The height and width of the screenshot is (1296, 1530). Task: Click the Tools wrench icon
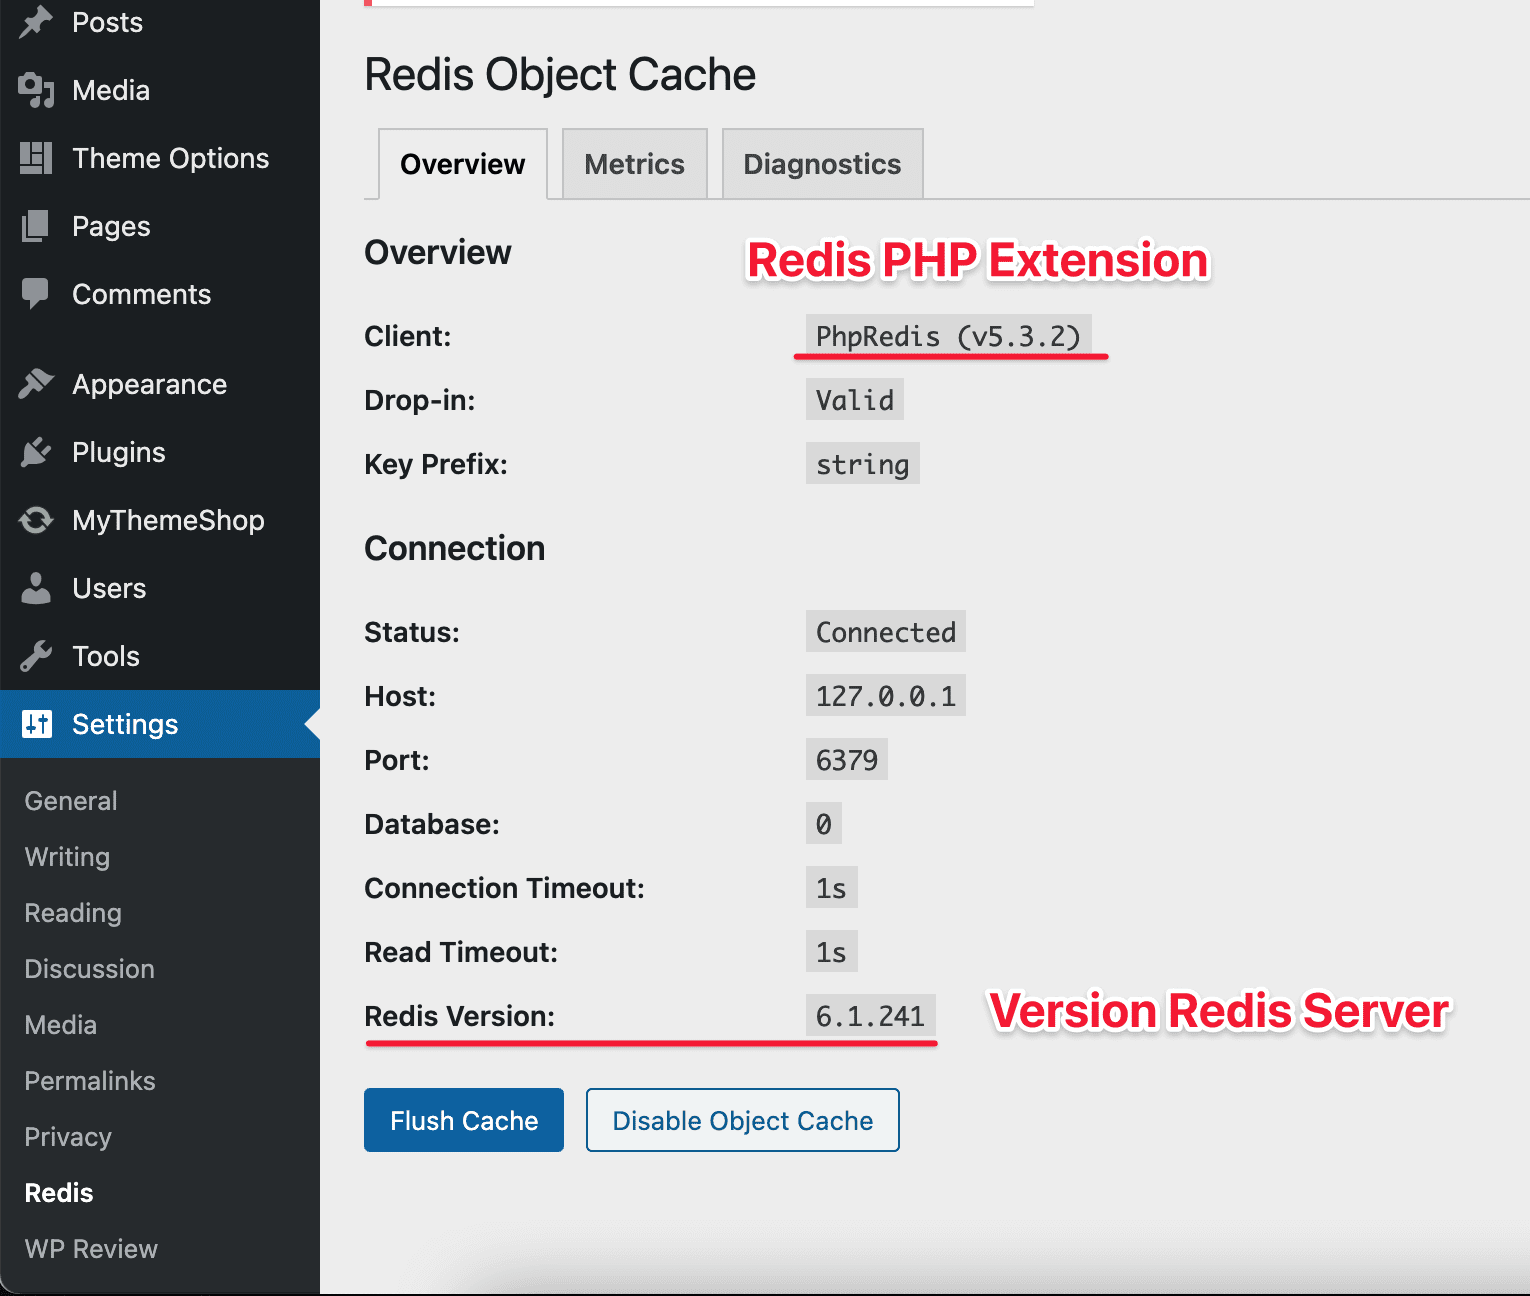(36, 656)
